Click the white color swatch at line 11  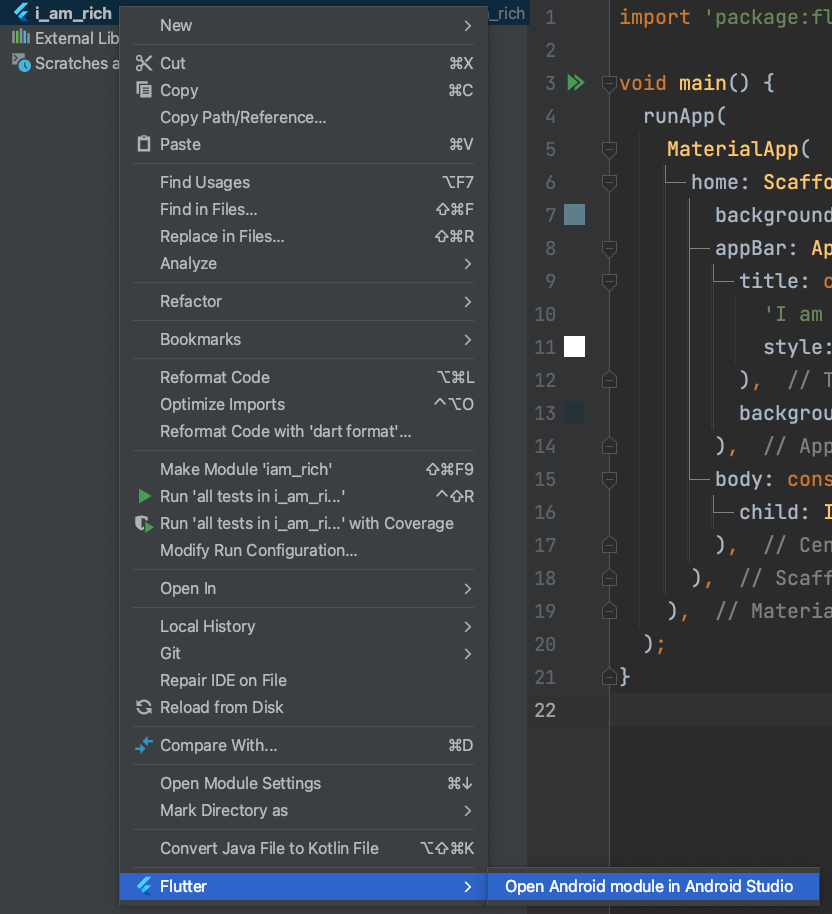click(574, 346)
